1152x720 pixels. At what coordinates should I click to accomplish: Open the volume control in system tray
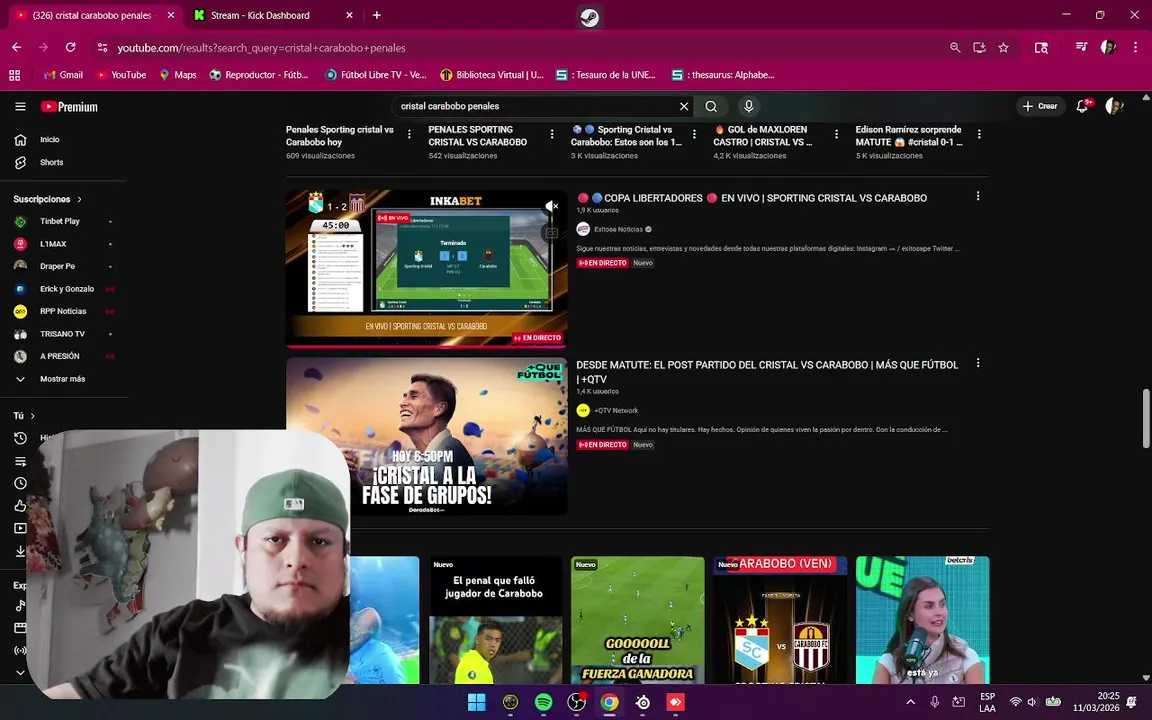(x=1032, y=702)
